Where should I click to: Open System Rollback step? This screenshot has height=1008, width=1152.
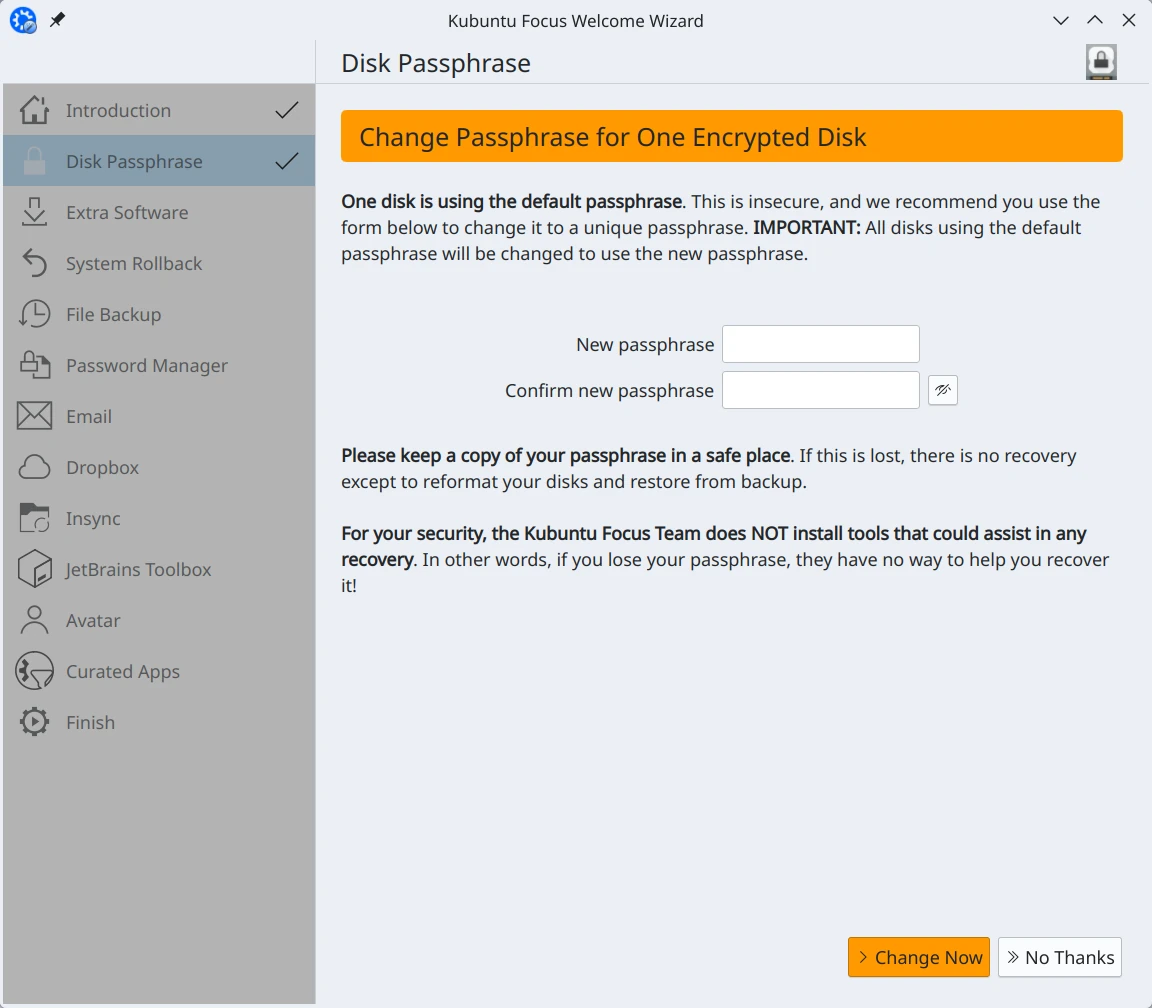coord(159,263)
